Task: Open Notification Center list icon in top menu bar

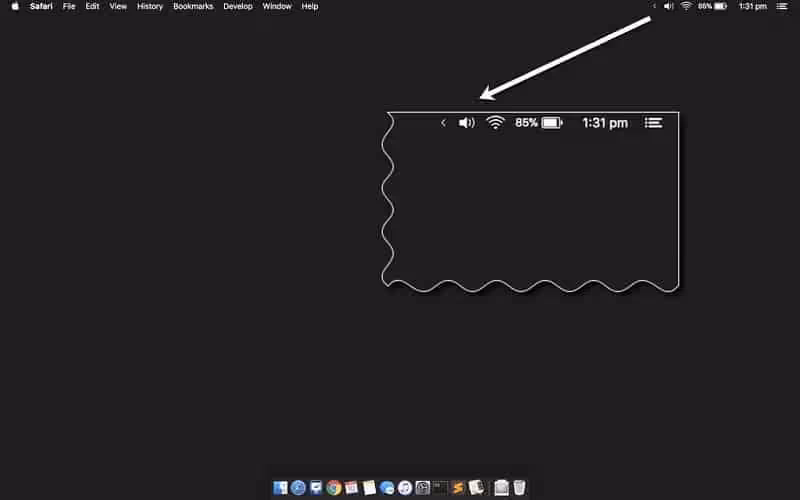Action: 782,6
